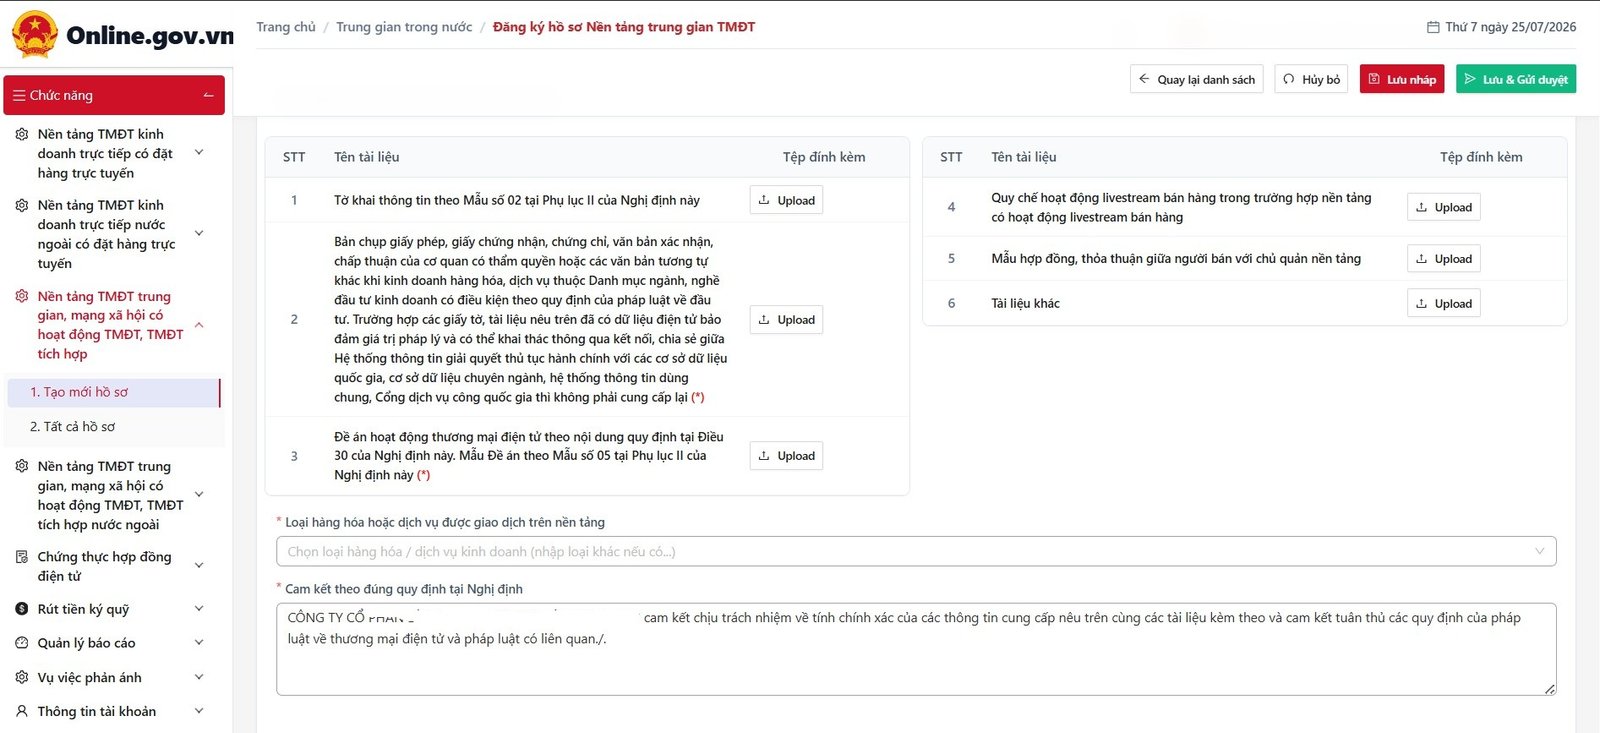Upload file for Mẫu hợp đồng row 5
This screenshot has height=733, width=1600.
(x=1443, y=258)
